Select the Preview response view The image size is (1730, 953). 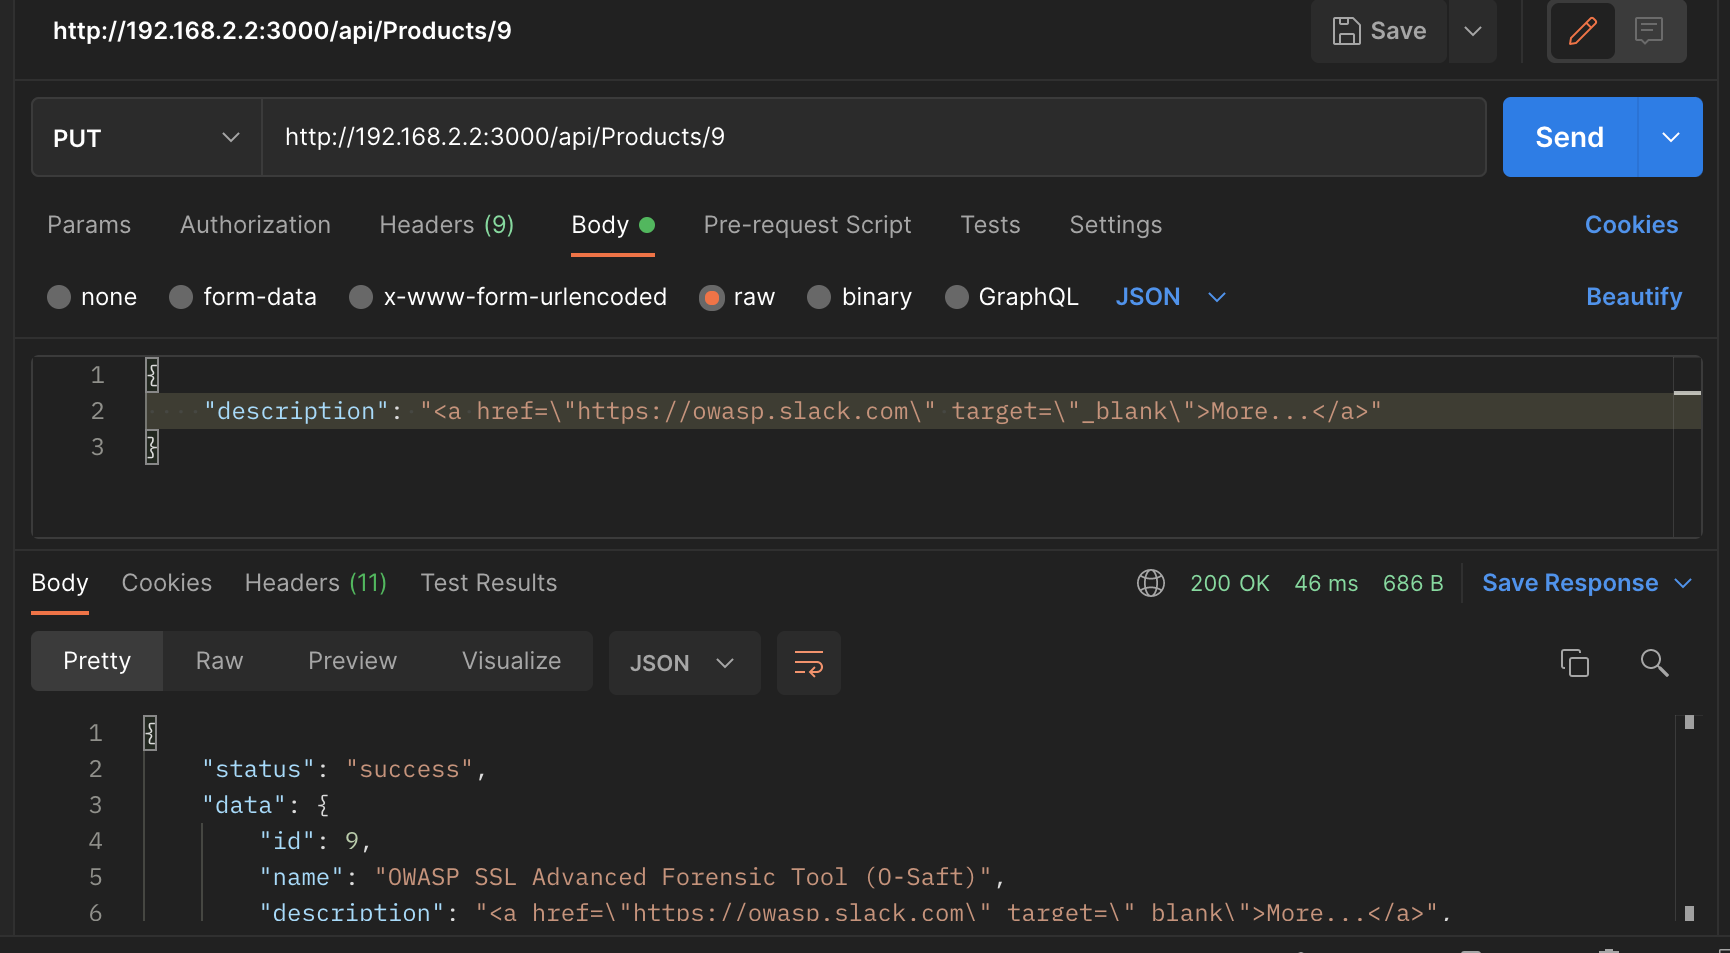[352, 661]
